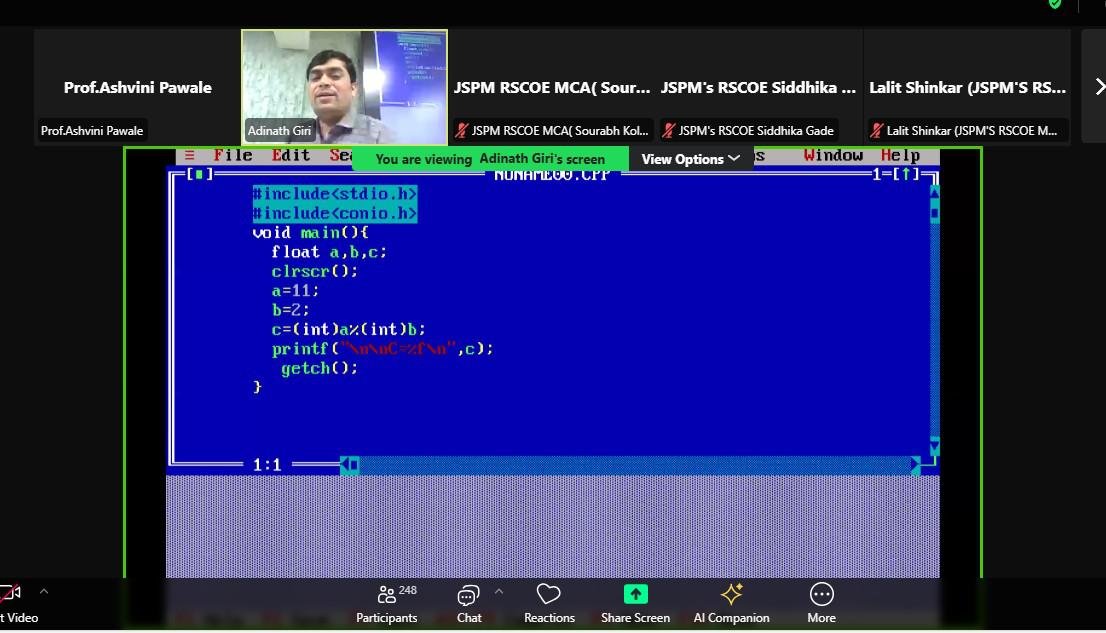Screen dimensions: 1106x633
Task: Click the 'b=2;' line
Action: coord(291,310)
